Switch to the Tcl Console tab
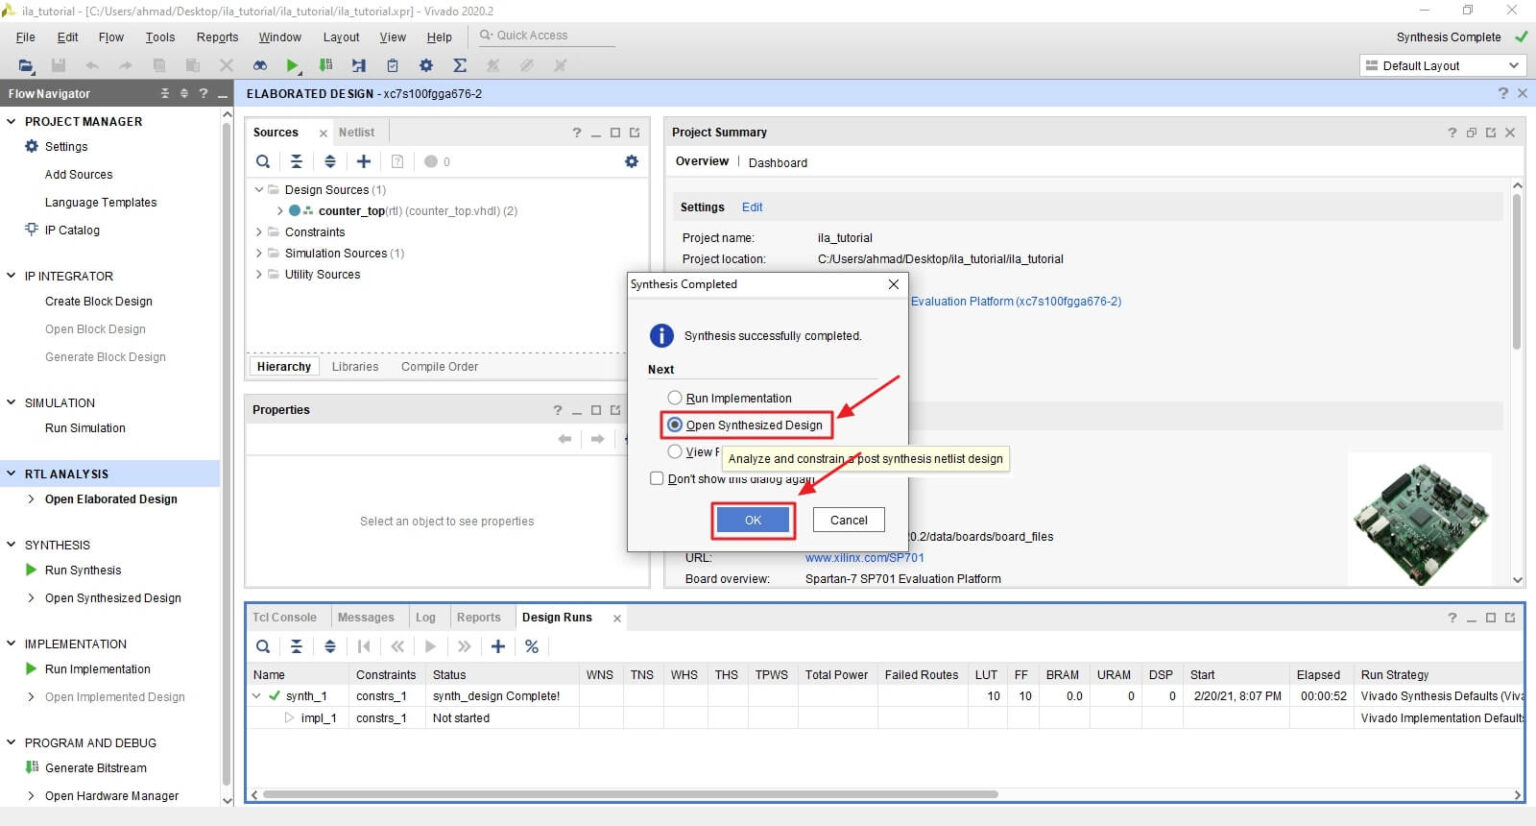The height and width of the screenshot is (826, 1536). click(284, 618)
